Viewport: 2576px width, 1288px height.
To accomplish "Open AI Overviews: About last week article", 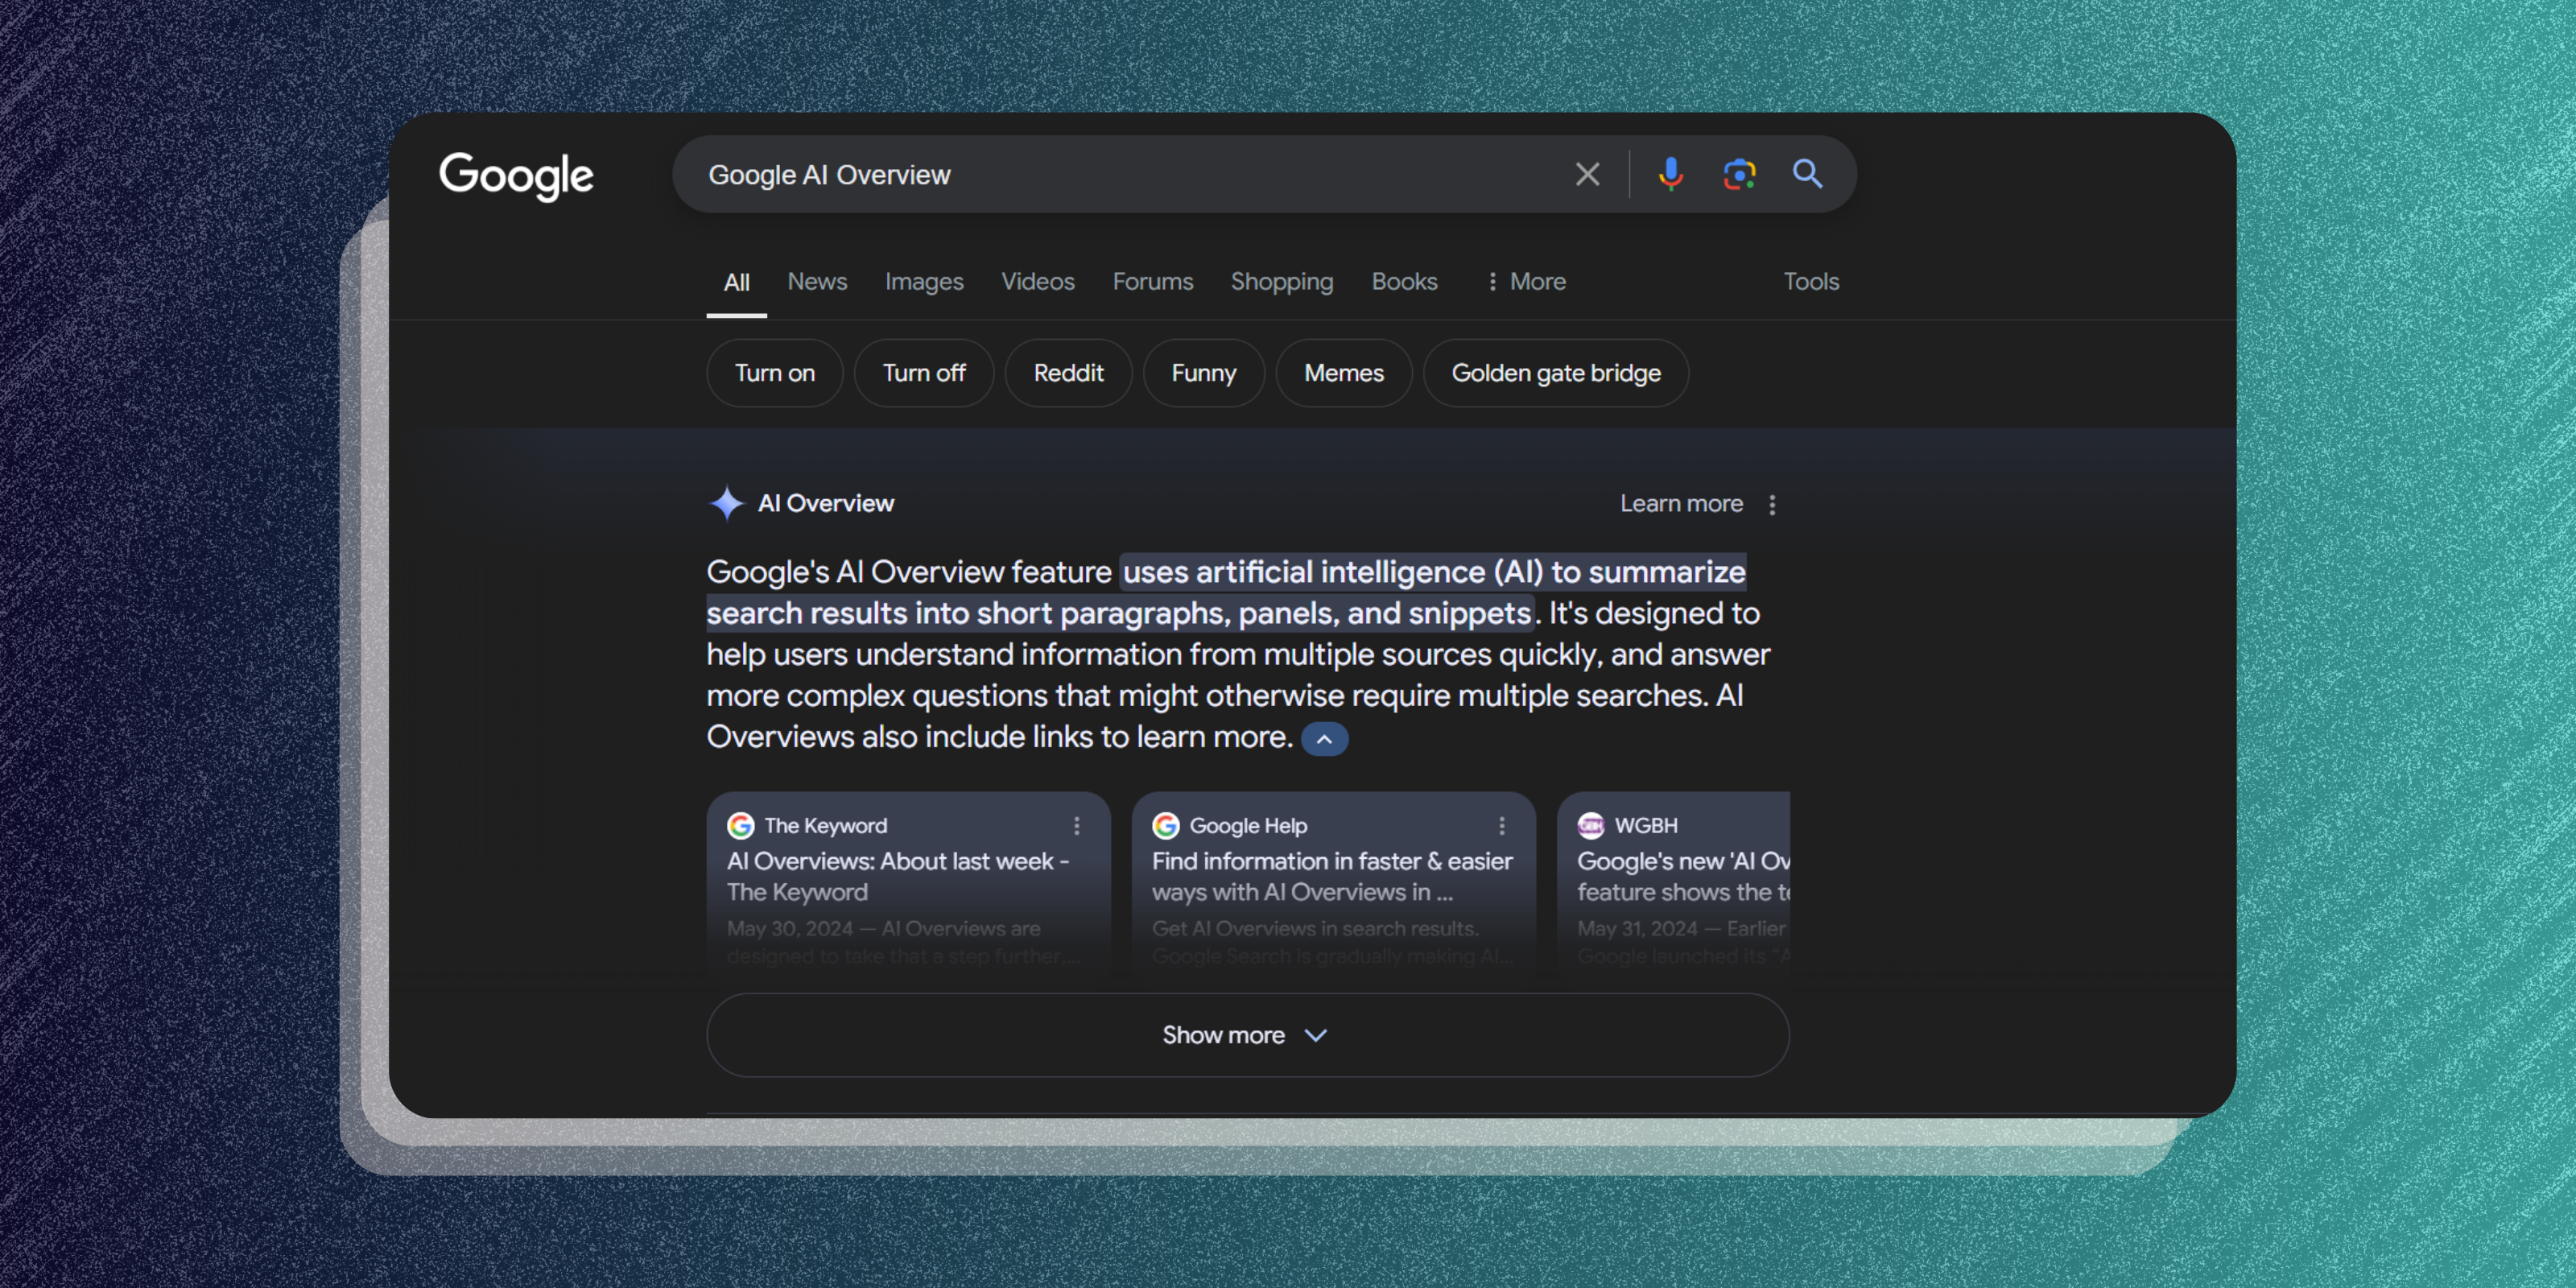I will click(x=898, y=876).
